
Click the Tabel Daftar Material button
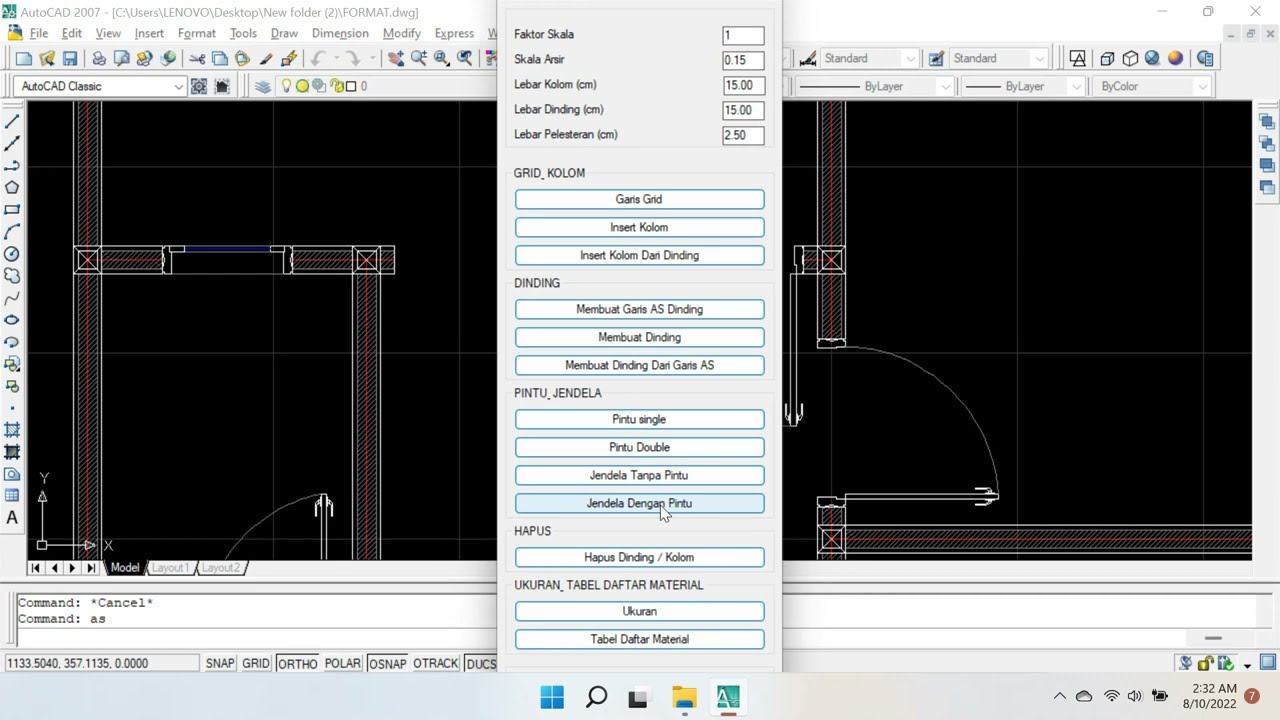639,639
